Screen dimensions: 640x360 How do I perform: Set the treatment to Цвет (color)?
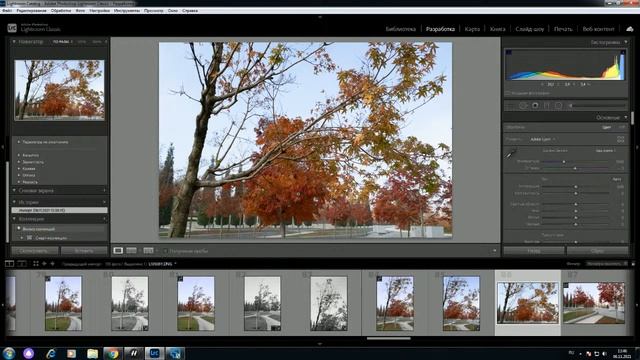[x=607, y=127]
